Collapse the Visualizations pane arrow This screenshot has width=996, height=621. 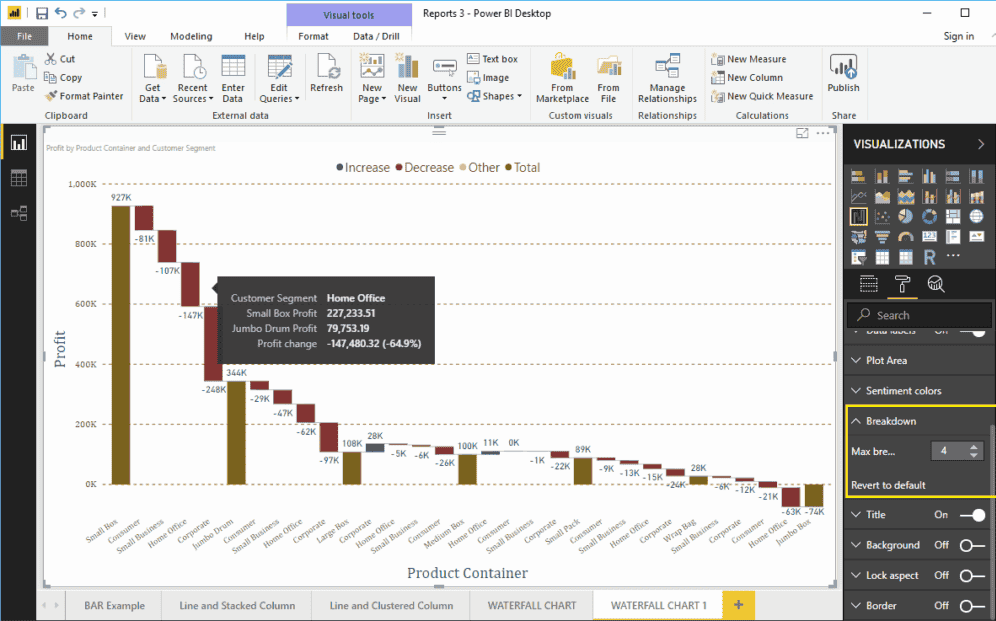981,144
